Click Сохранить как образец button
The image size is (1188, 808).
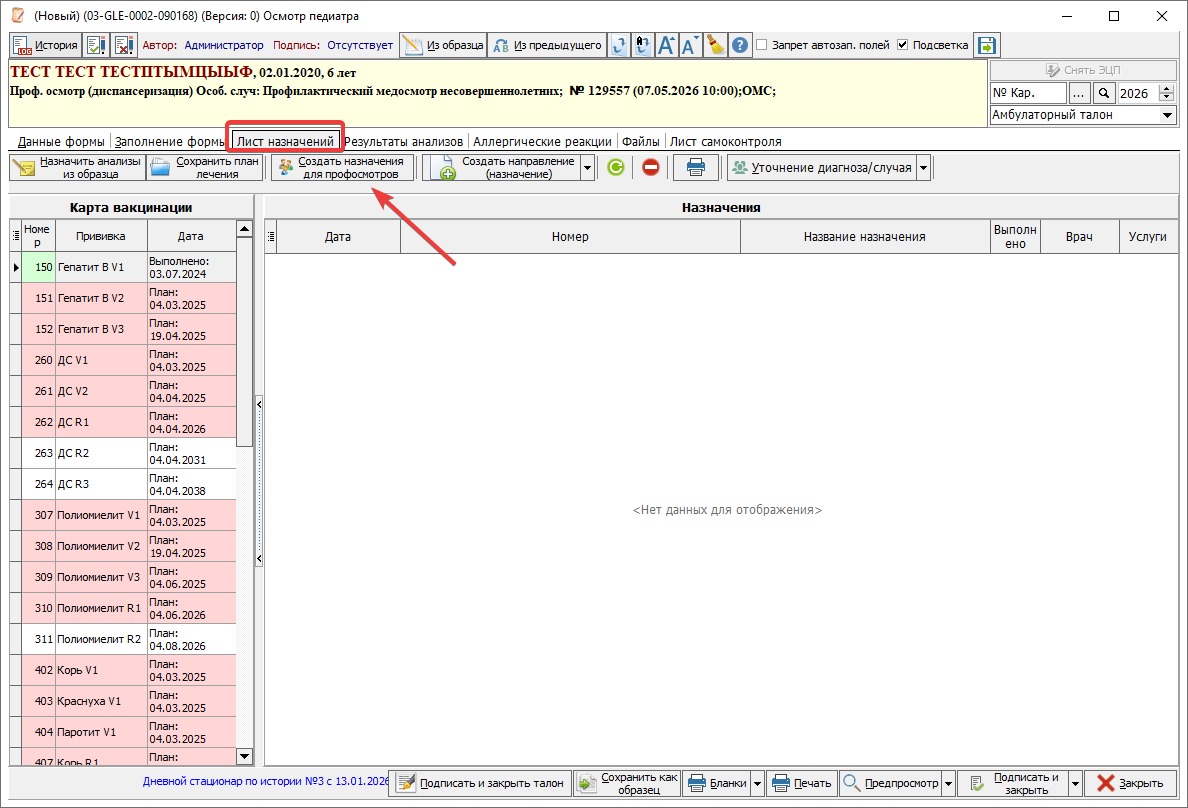tap(627, 783)
